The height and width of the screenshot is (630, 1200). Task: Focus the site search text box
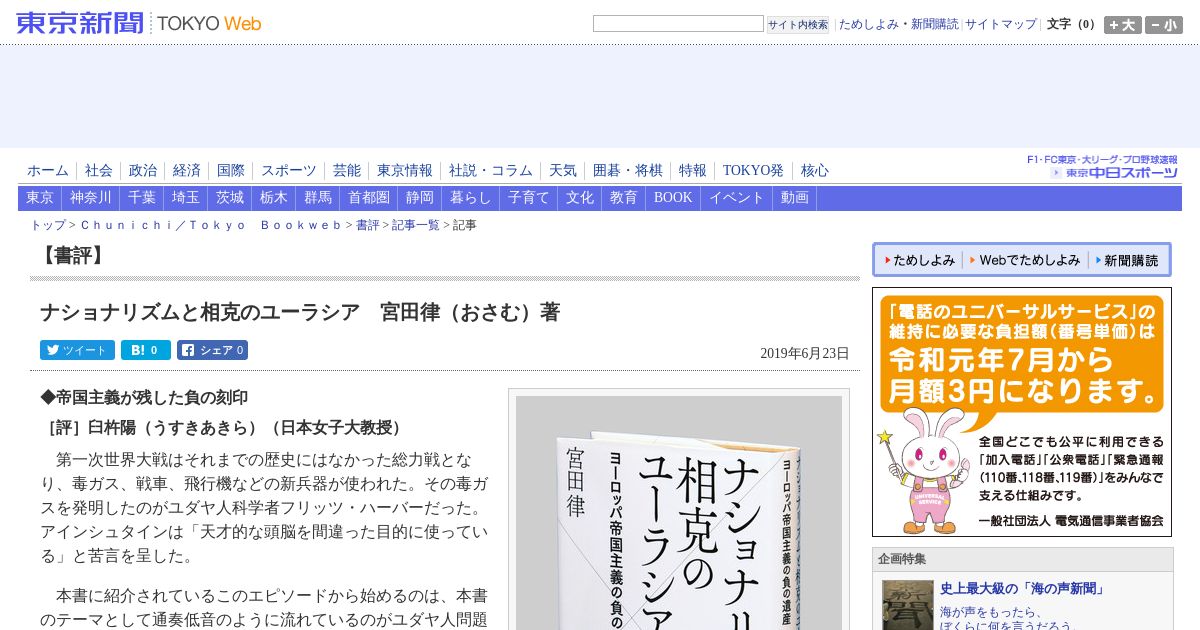tap(678, 24)
